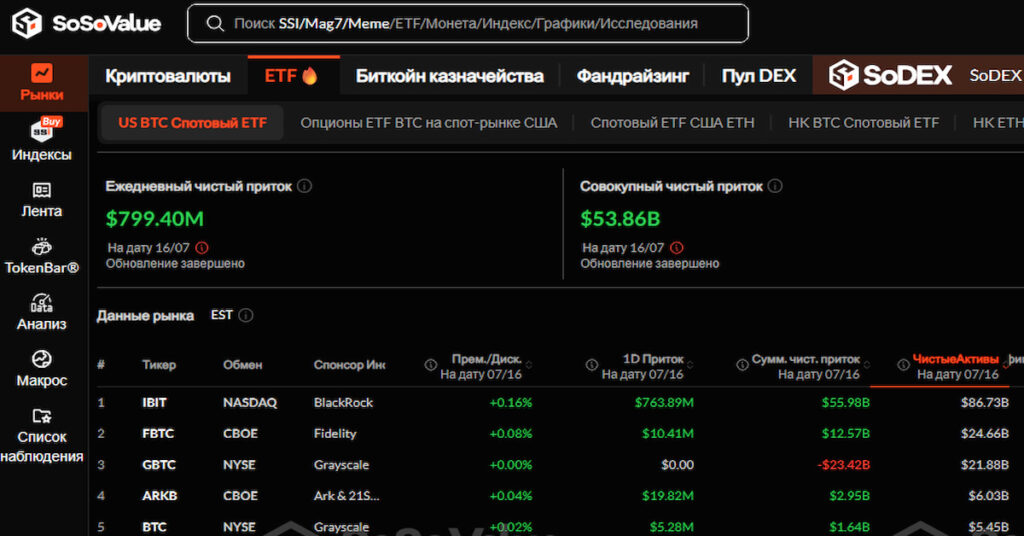Screen dimensions: 1024x536
Task: Click red clock icon under $799.40M
Action: (202, 247)
